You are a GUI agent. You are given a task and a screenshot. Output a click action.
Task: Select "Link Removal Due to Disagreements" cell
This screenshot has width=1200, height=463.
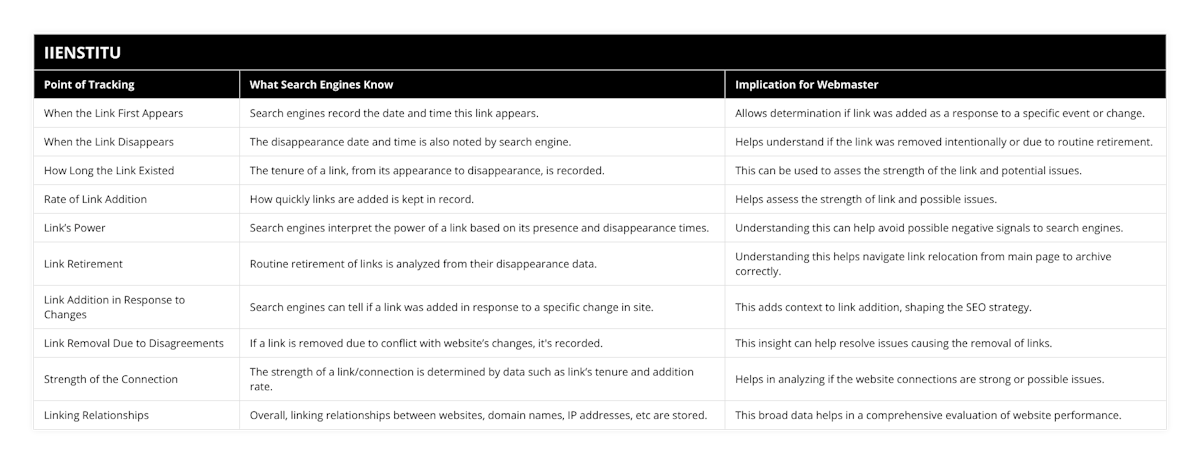coord(133,343)
